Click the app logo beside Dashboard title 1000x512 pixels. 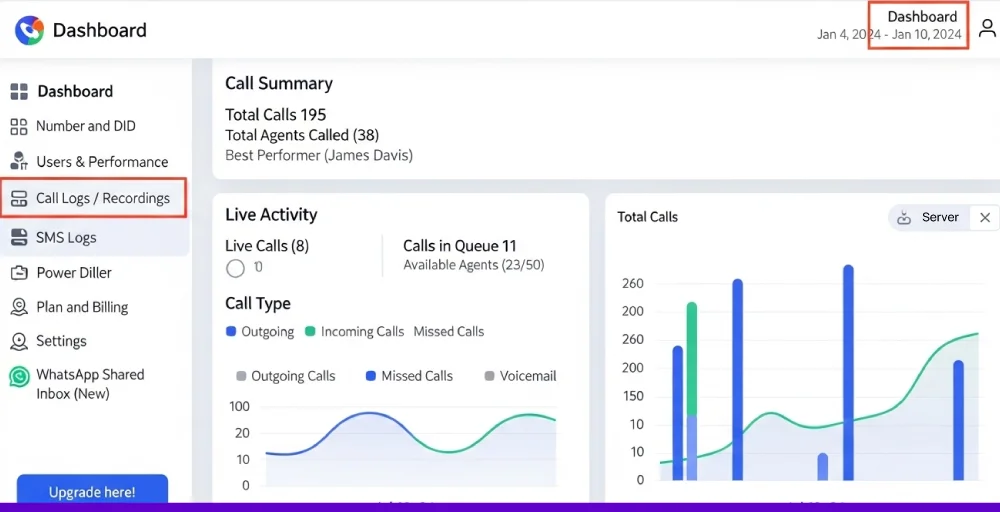[x=29, y=30]
